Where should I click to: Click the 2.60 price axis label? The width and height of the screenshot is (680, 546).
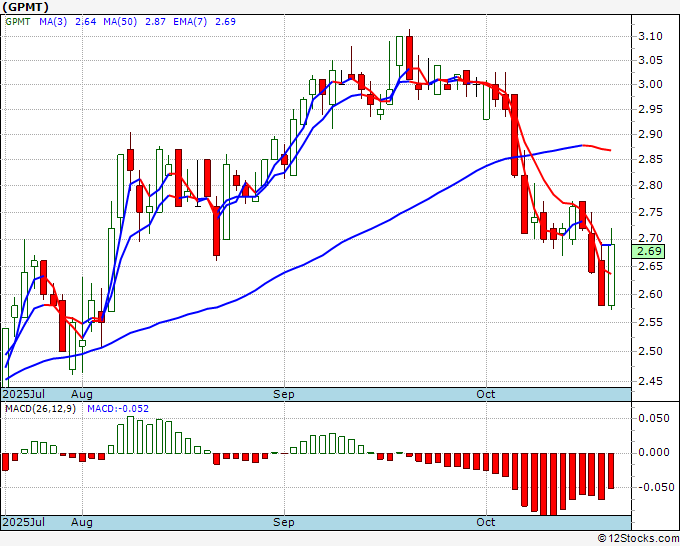click(651, 294)
